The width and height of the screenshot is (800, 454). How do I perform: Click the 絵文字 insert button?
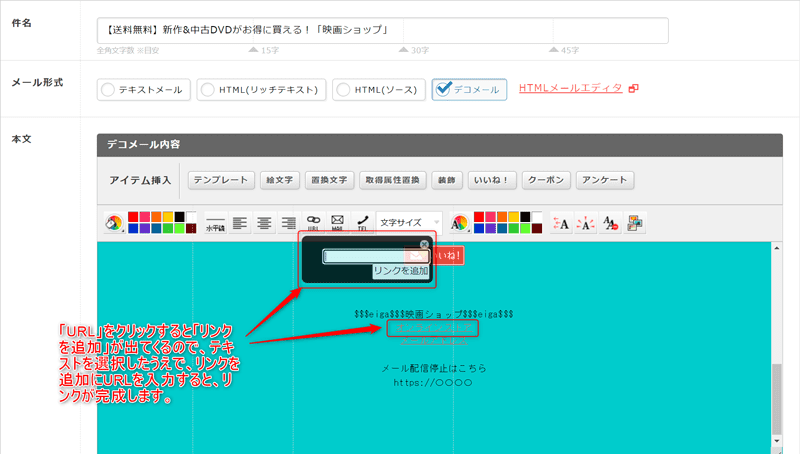point(280,180)
